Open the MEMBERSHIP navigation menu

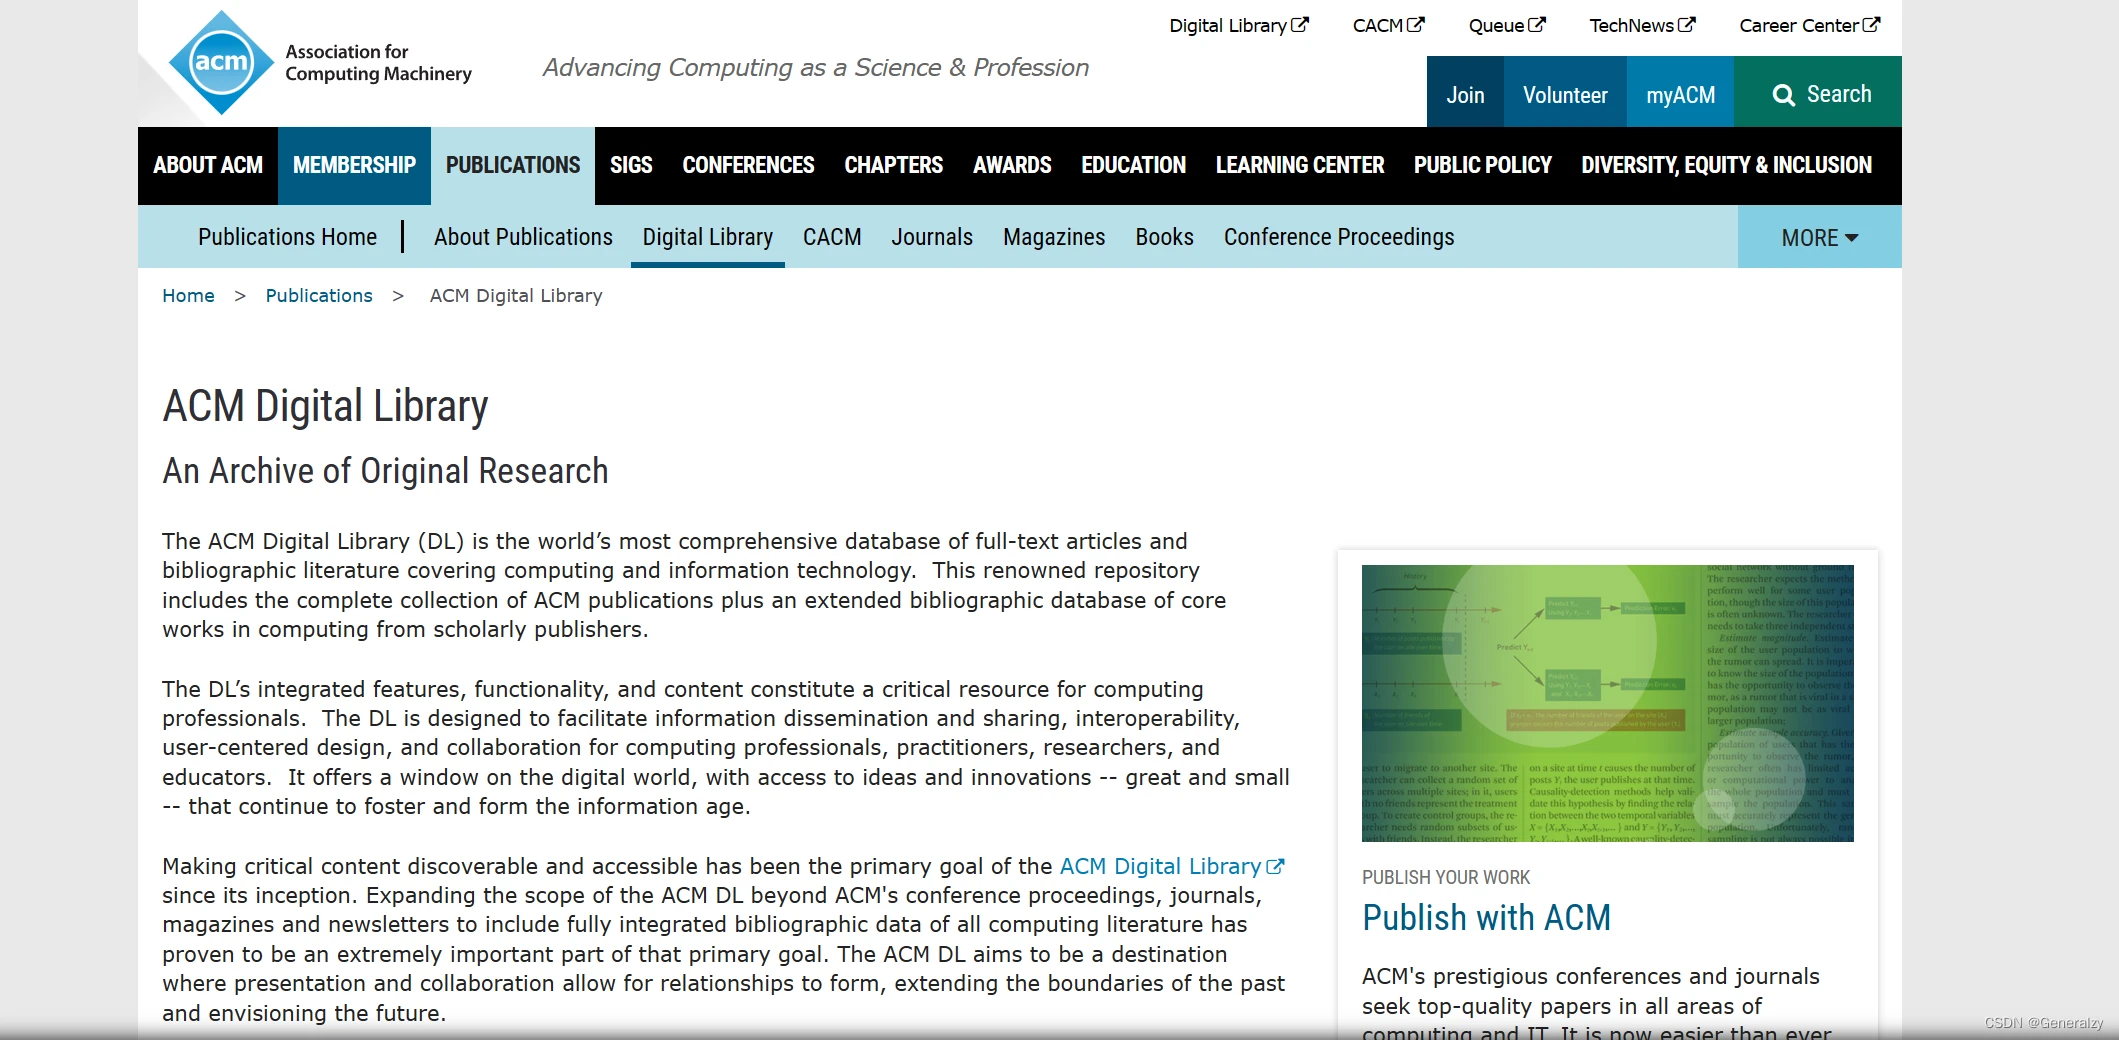tap(354, 165)
